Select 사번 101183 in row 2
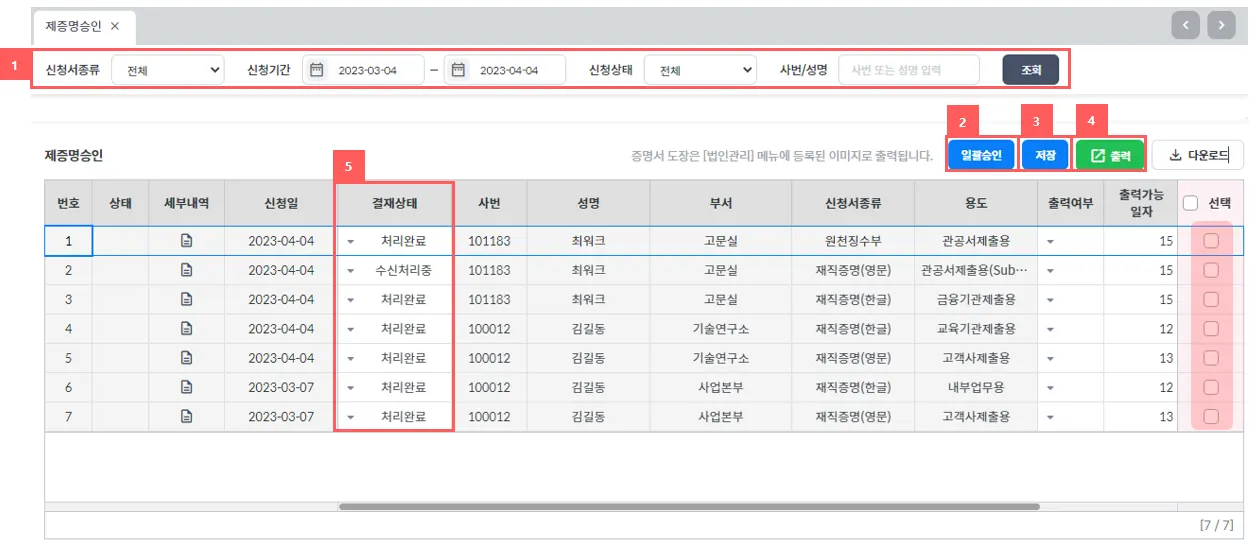Screen dimensions: 1250x544 pos(490,270)
